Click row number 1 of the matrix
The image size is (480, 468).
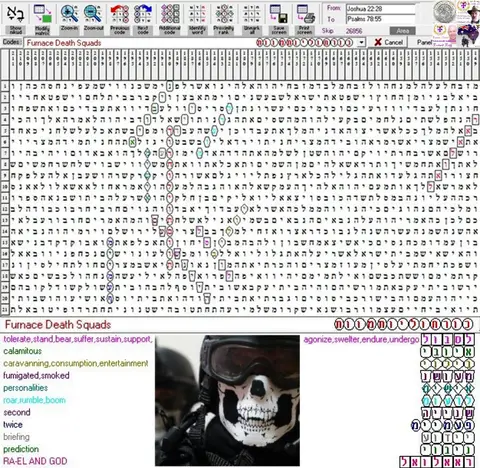tap(5, 86)
